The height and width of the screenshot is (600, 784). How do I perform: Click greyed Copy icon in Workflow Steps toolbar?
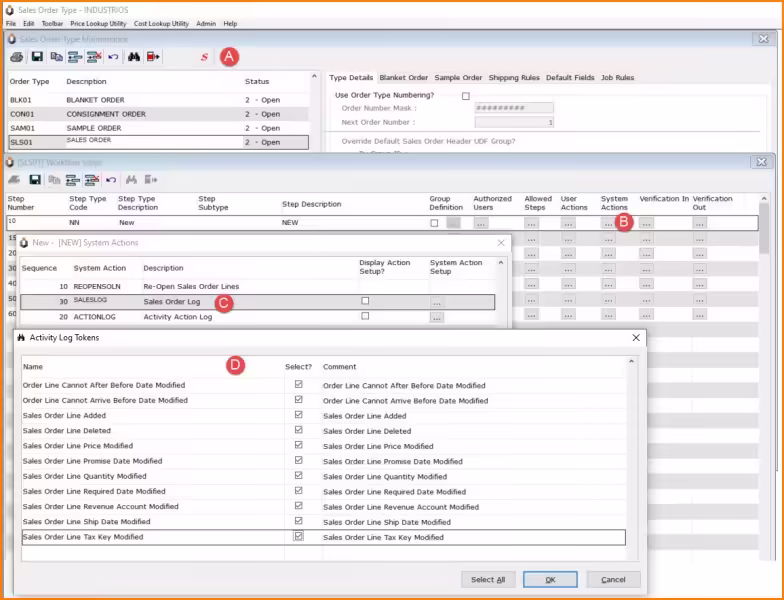click(54, 180)
